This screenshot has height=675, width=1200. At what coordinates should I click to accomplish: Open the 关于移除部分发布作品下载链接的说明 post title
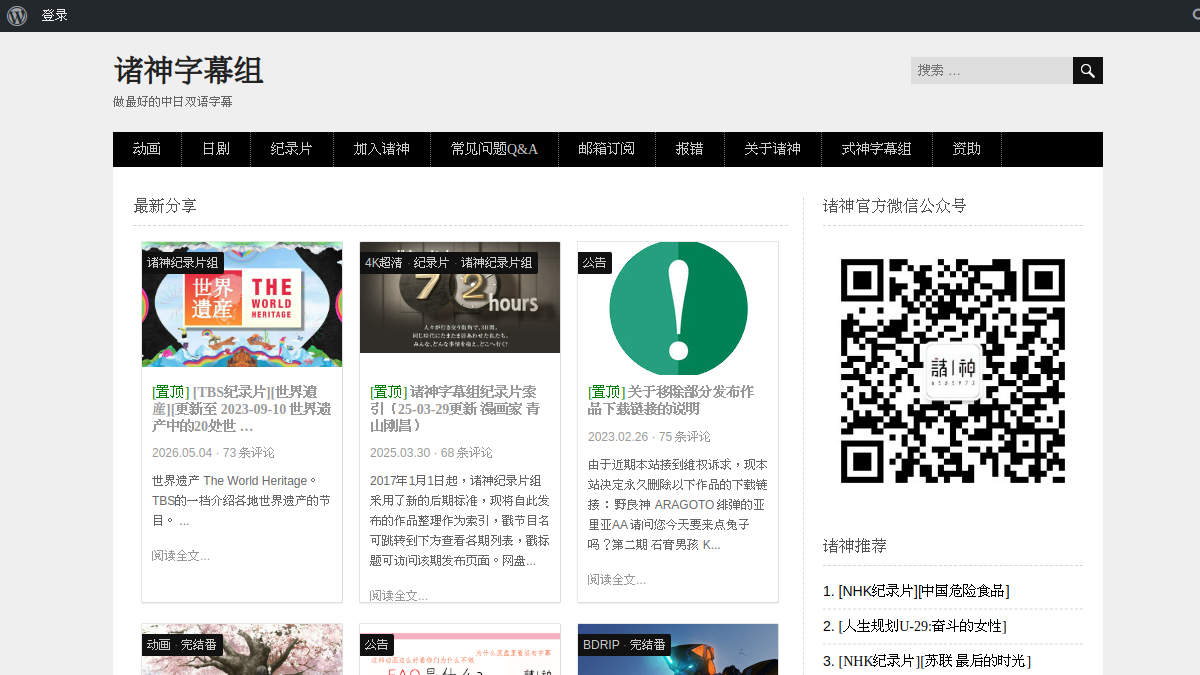coord(671,400)
